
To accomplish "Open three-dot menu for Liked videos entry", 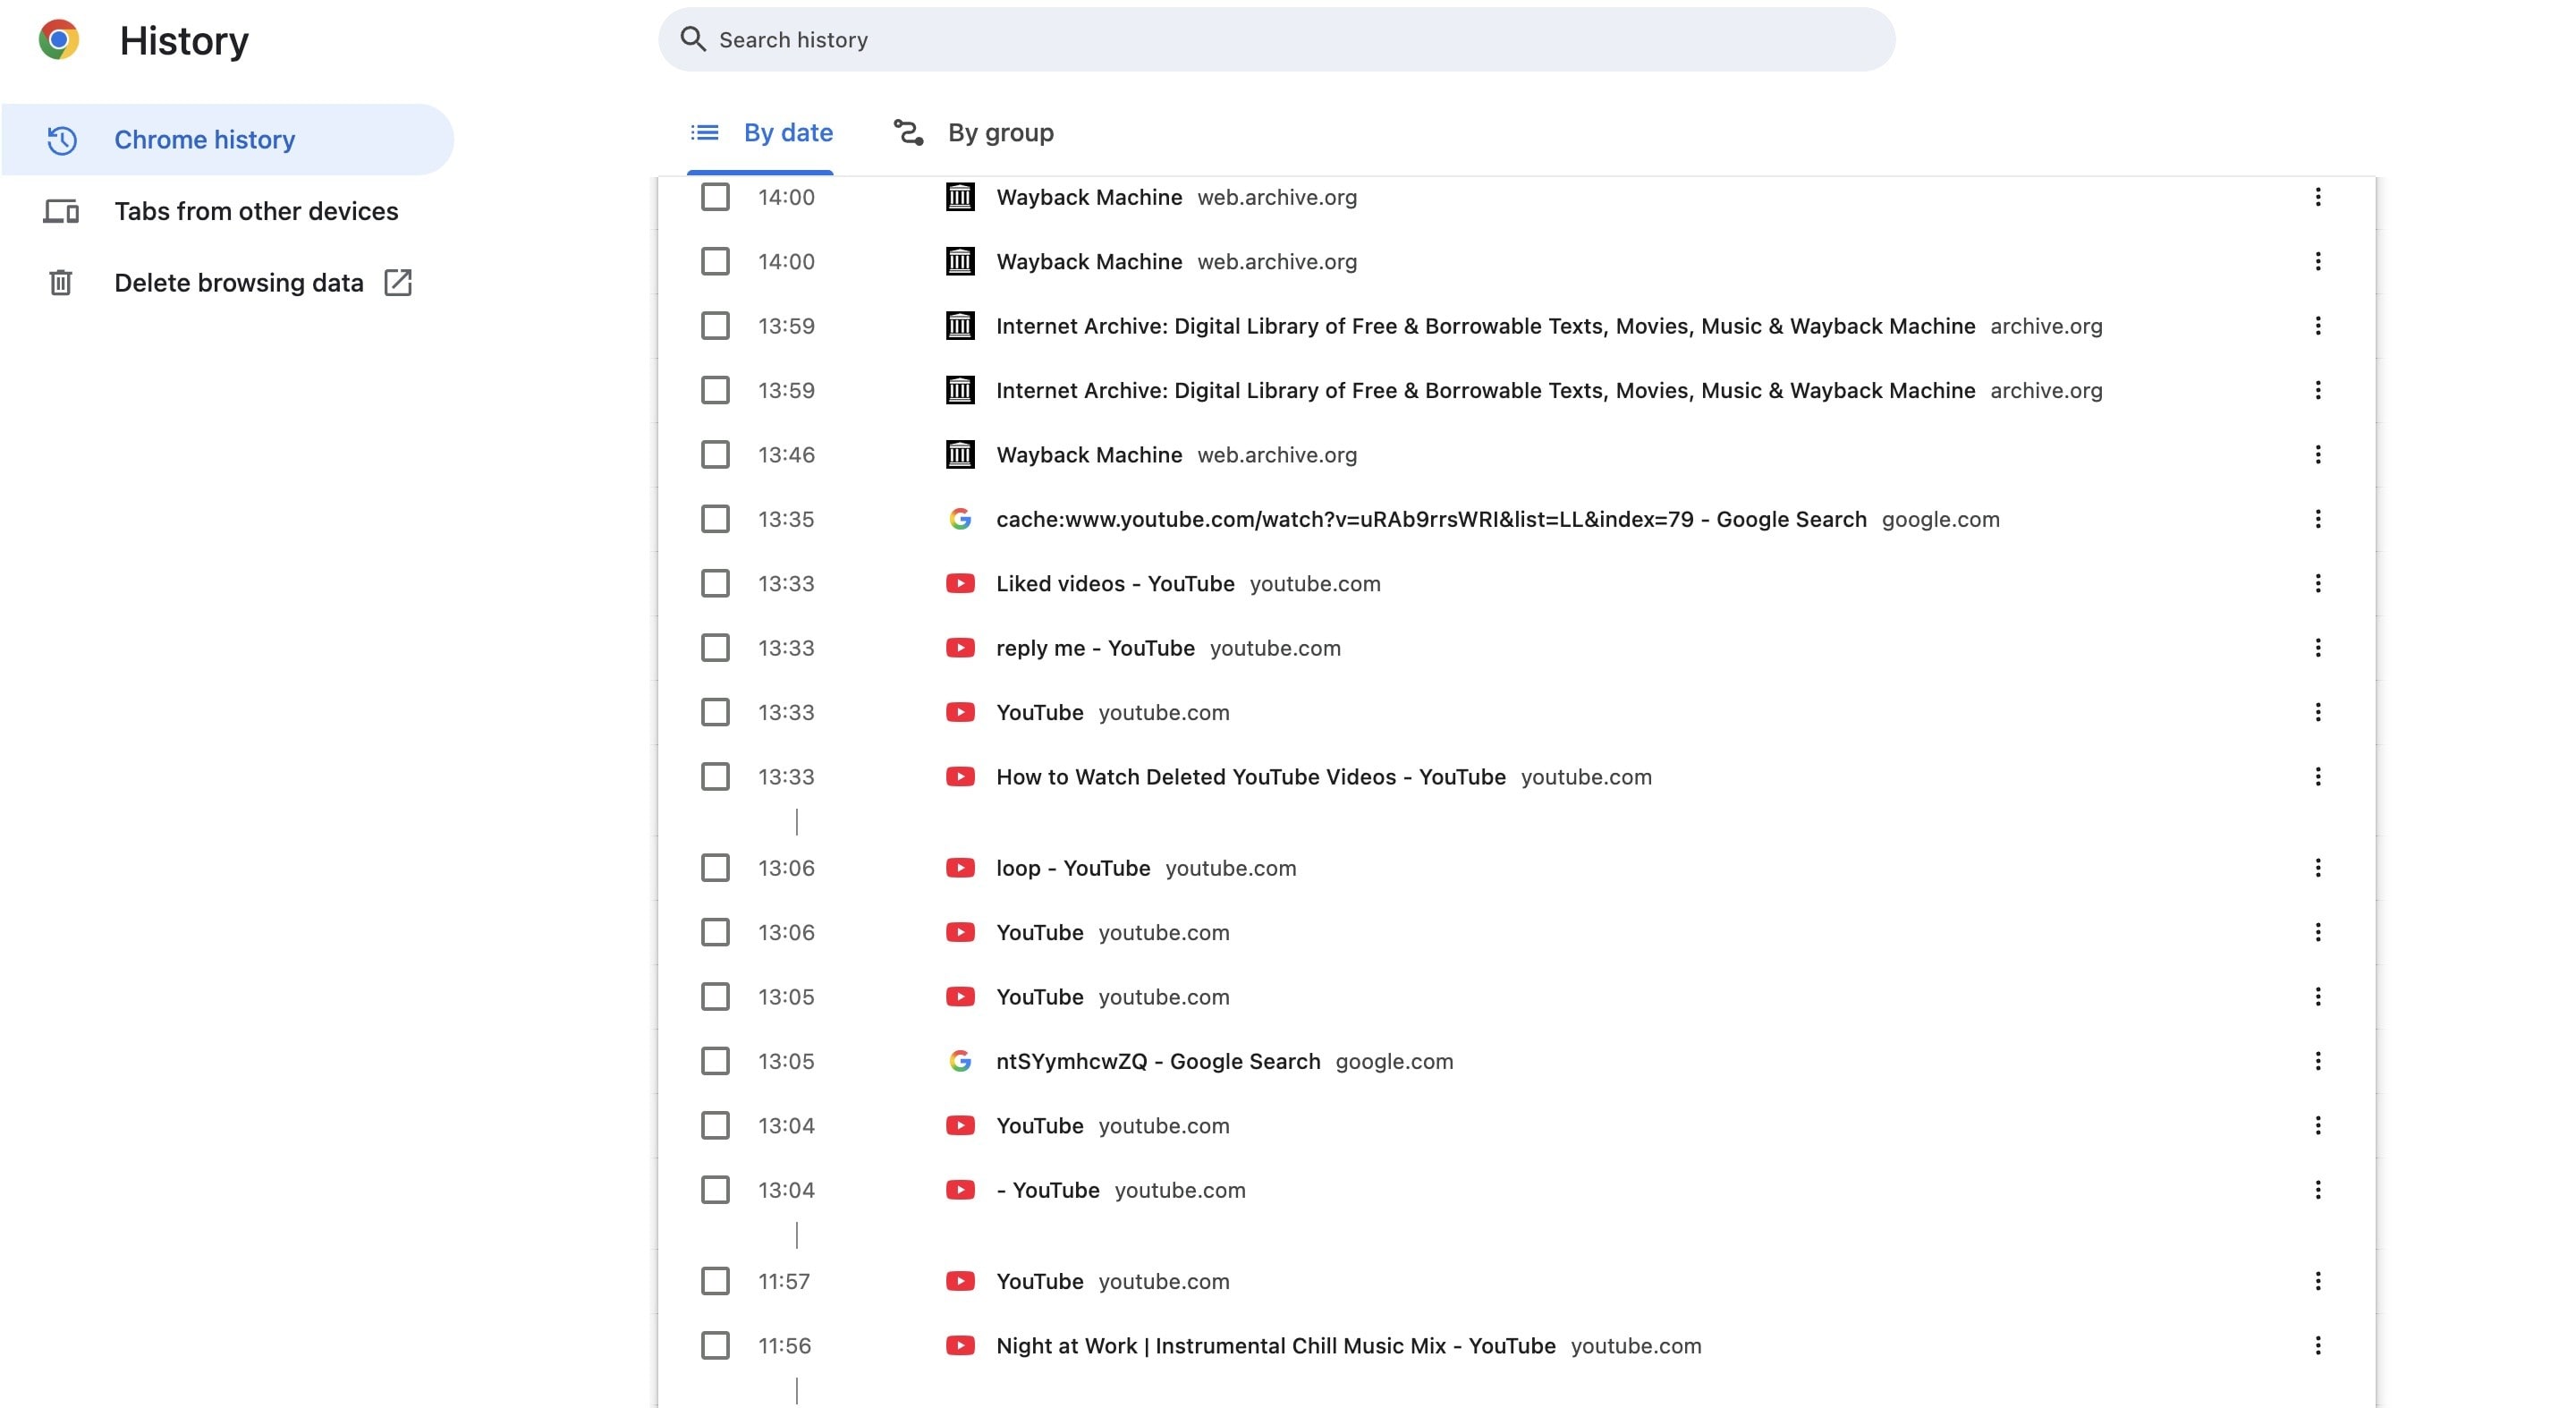I will (x=2317, y=584).
